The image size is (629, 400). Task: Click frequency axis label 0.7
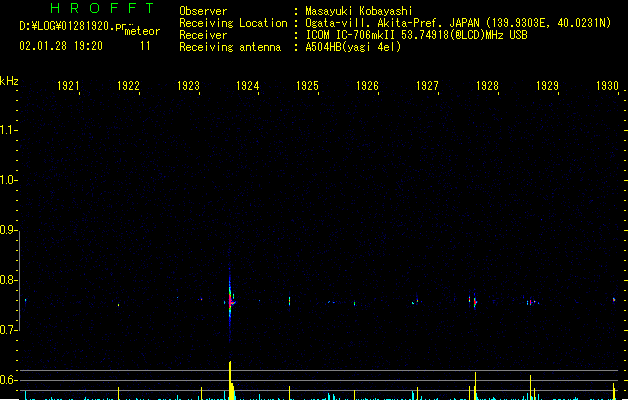(x=8, y=330)
